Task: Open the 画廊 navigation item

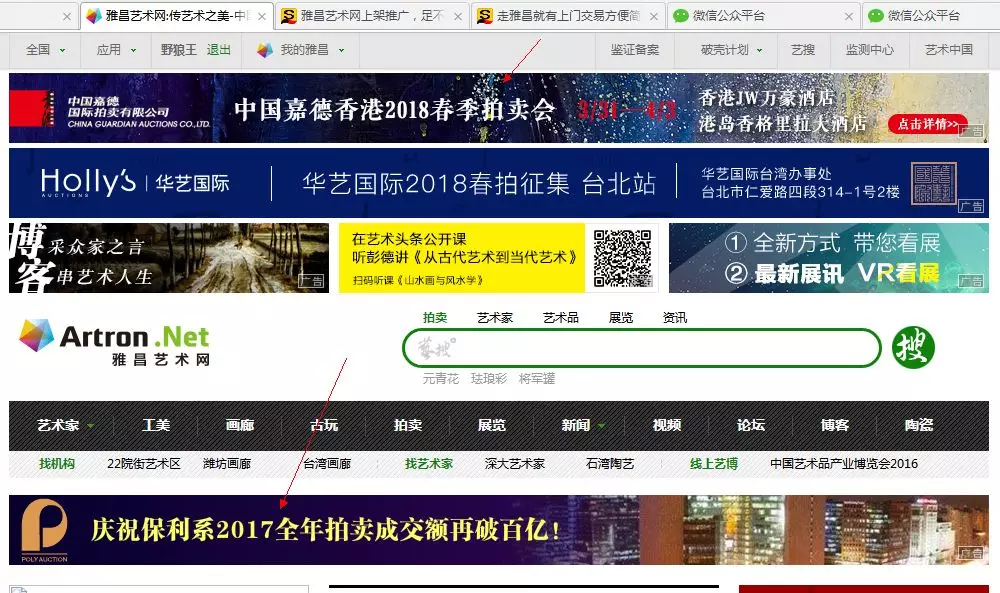Action: 240,425
